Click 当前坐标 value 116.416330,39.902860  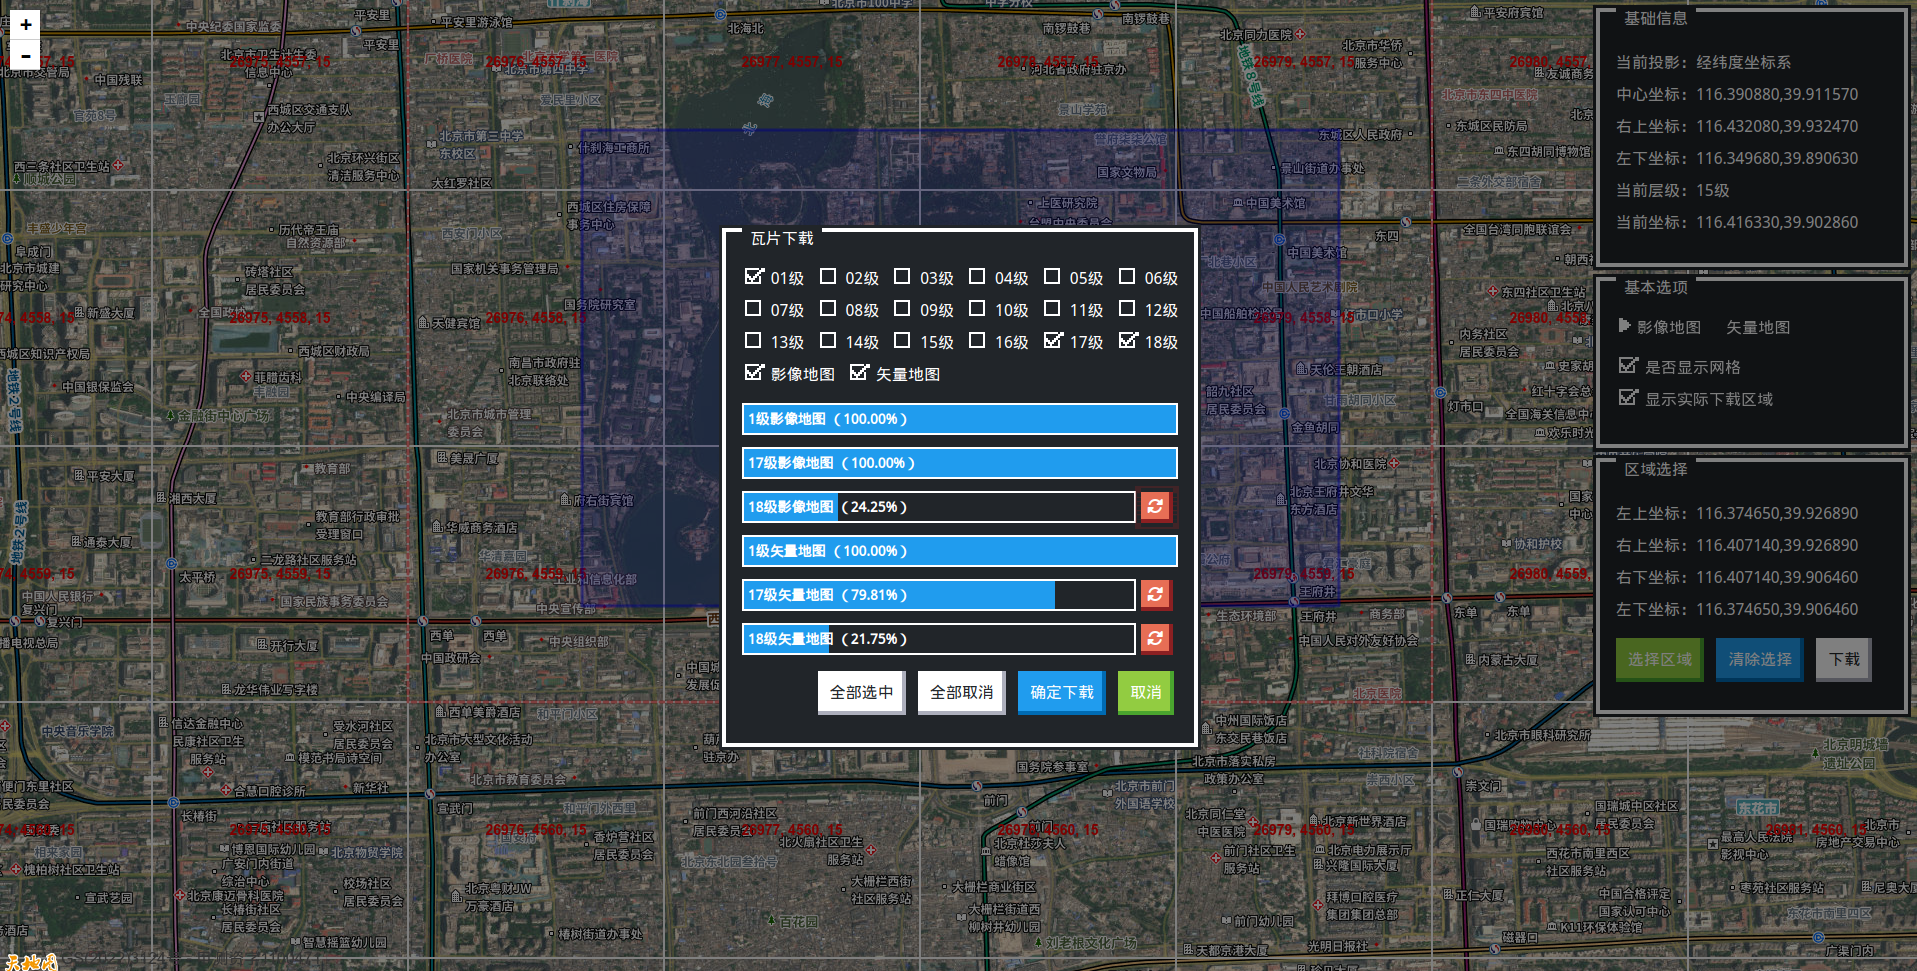1777,222
